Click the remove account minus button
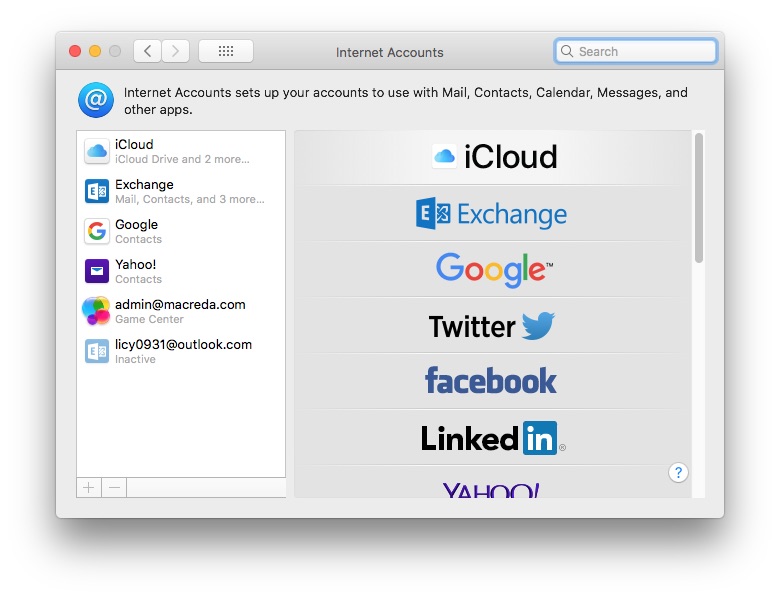The image size is (780, 598). pos(114,488)
